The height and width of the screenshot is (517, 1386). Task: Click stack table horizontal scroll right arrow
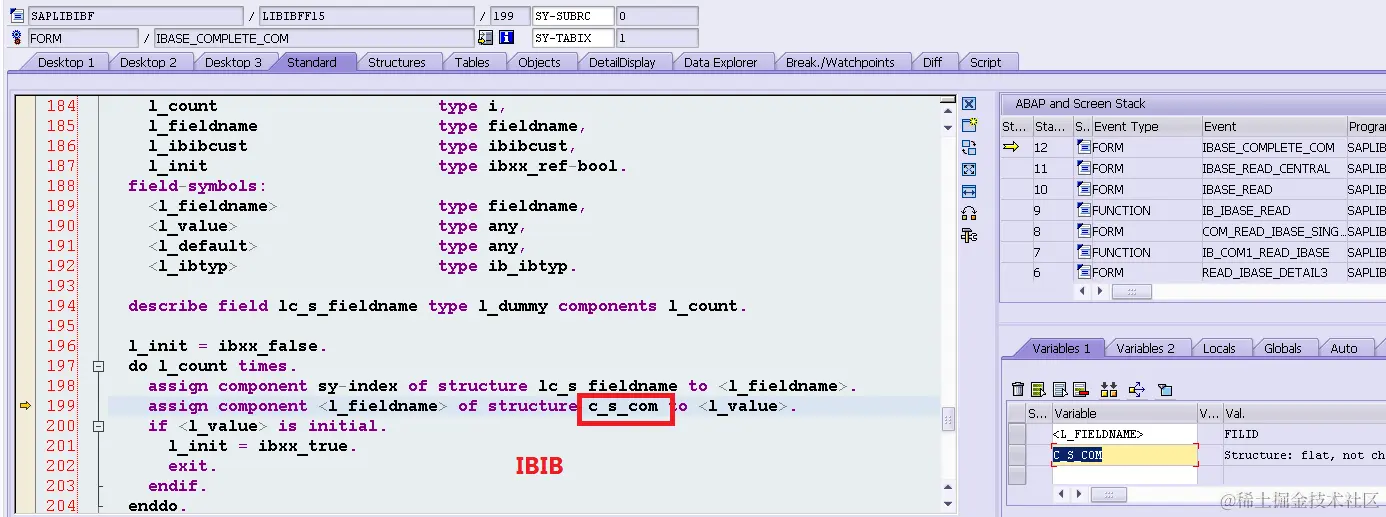click(1100, 291)
